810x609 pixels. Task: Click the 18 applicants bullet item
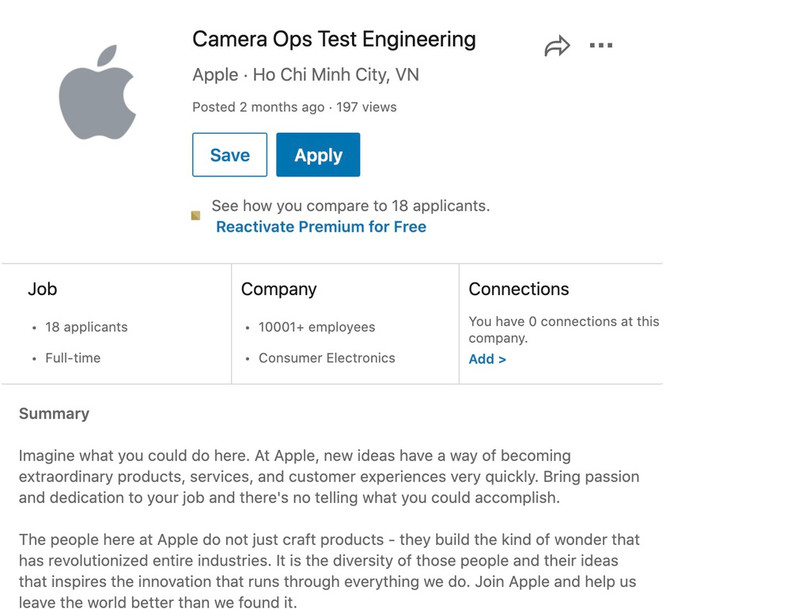pyautogui.click(x=86, y=327)
